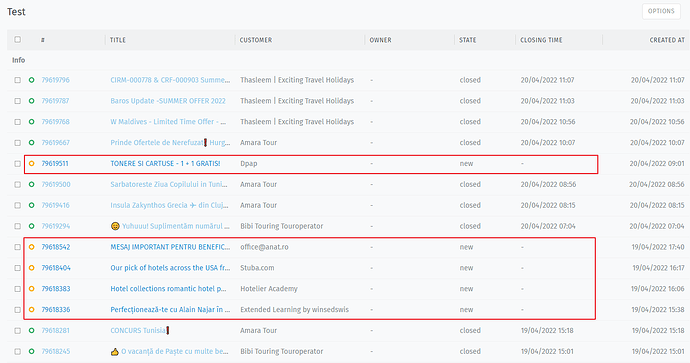Image resolution: width=690 pixels, height=363 pixels.
Task: Check the box for ticket 79618336
Action: tap(18, 310)
